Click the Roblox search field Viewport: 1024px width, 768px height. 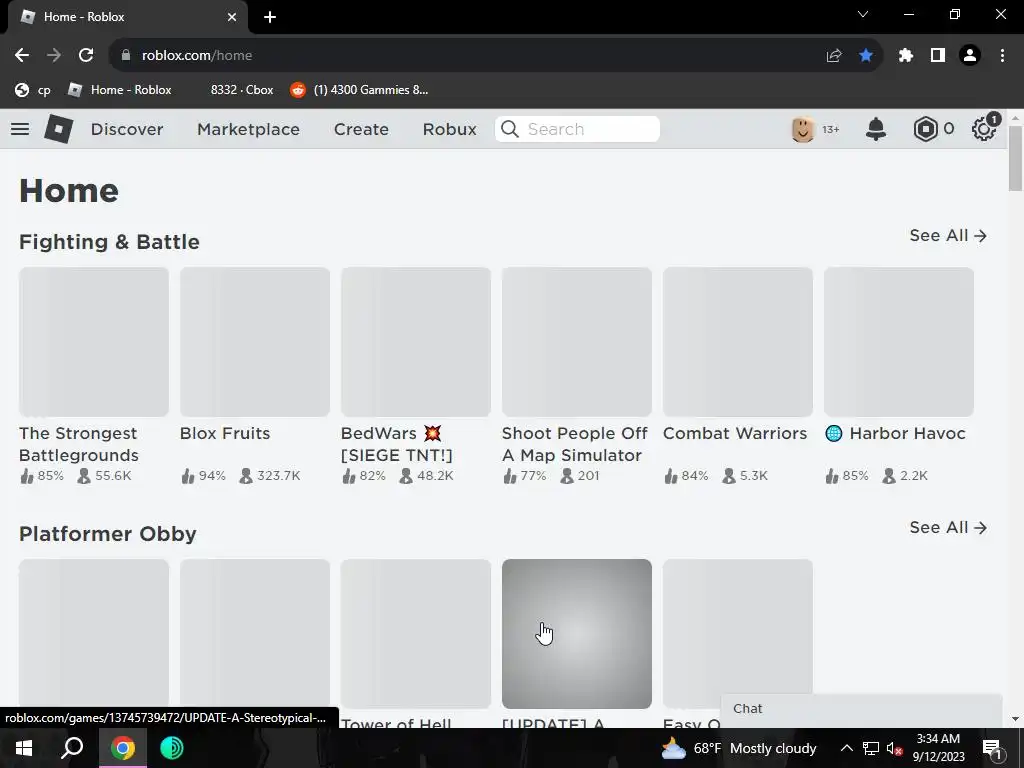tap(577, 129)
